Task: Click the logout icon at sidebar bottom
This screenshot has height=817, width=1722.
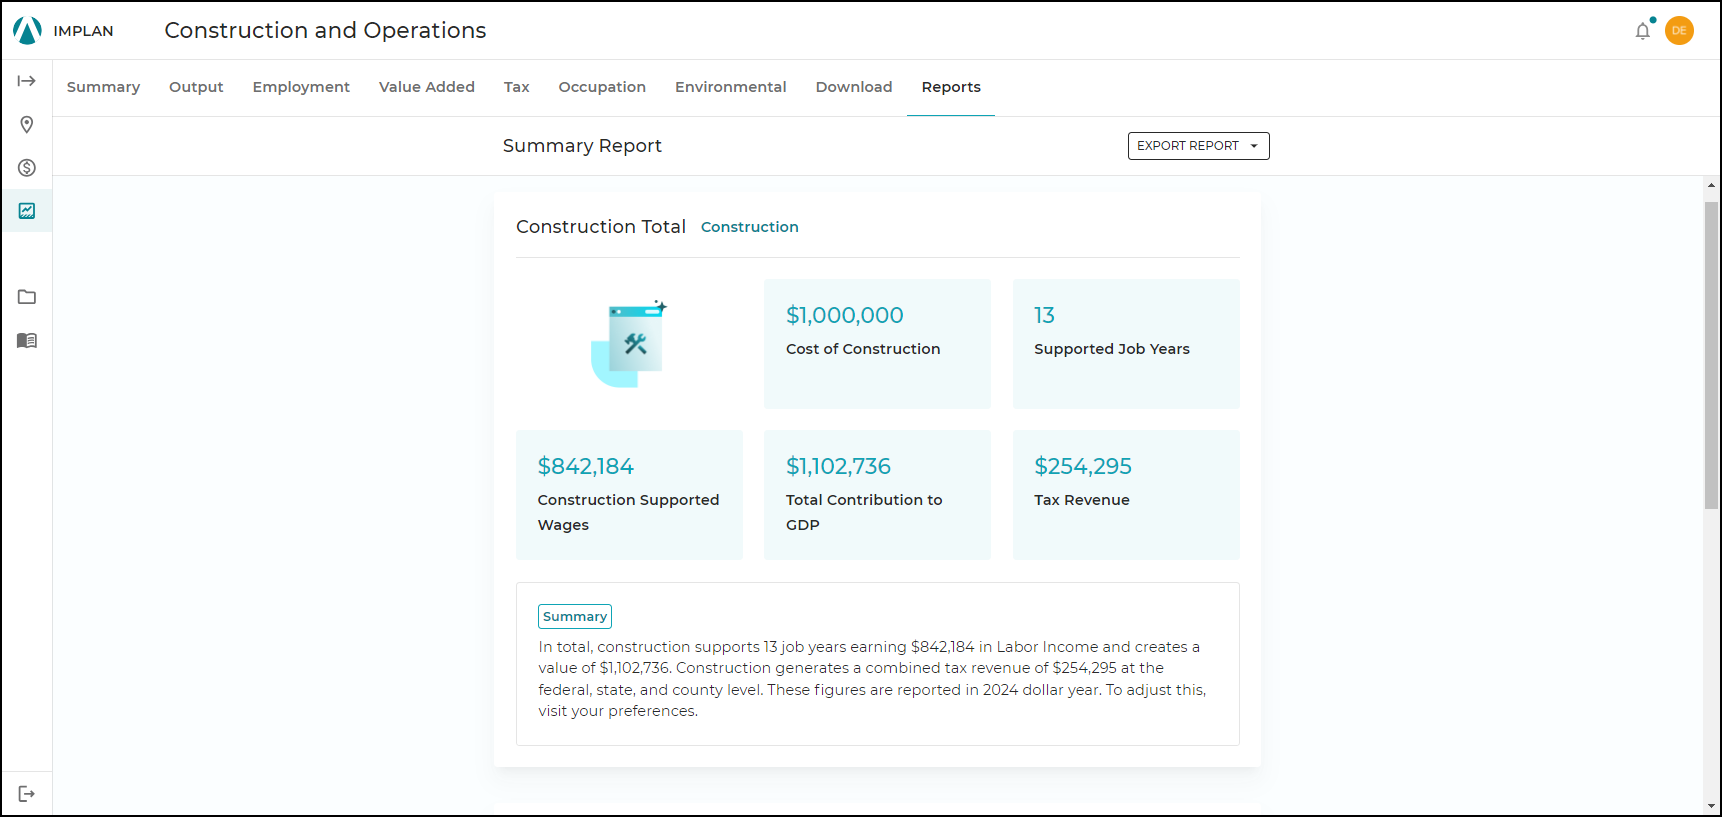Action: (x=27, y=794)
